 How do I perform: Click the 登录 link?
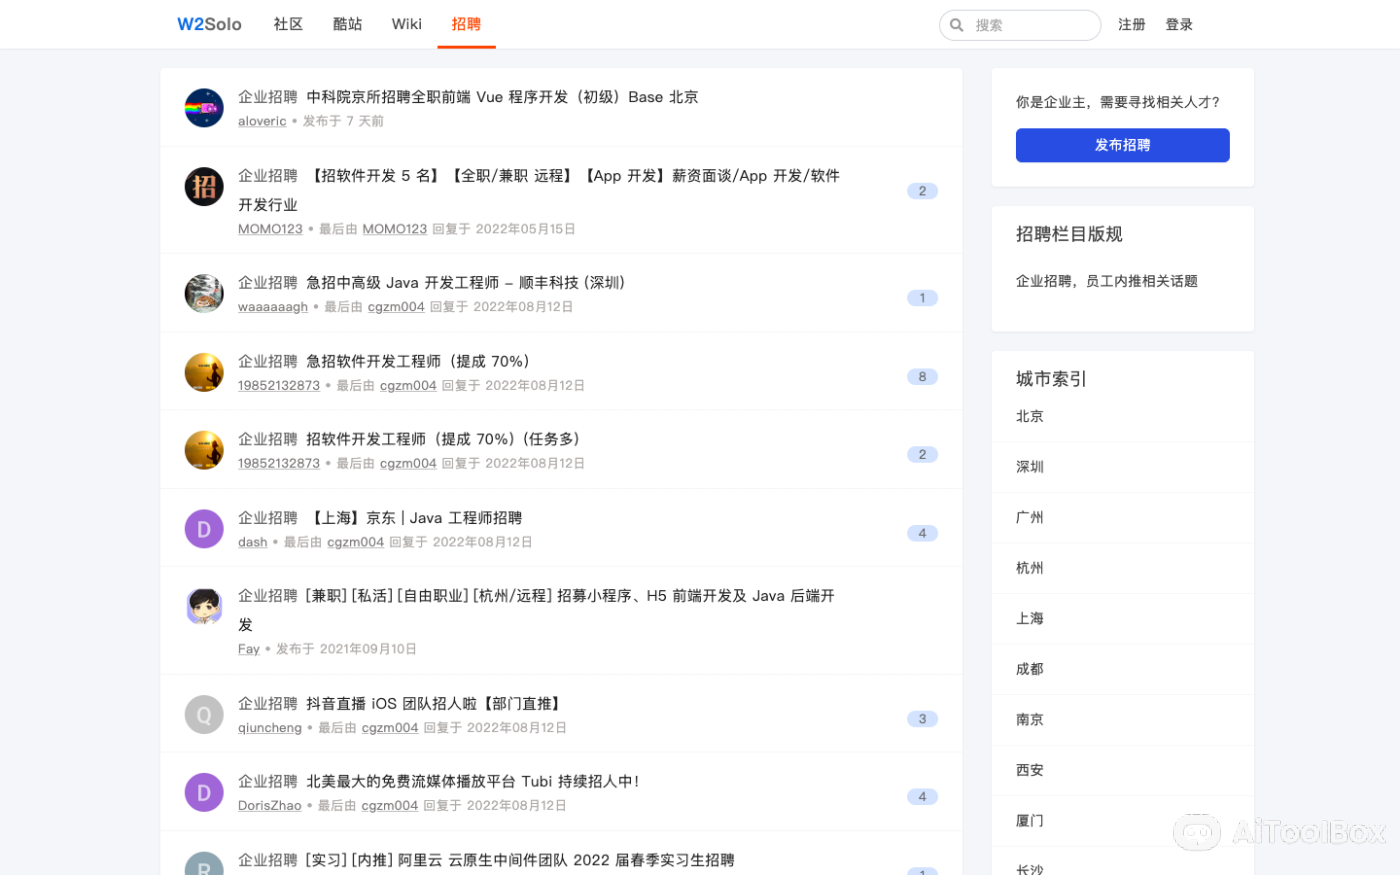1179,24
